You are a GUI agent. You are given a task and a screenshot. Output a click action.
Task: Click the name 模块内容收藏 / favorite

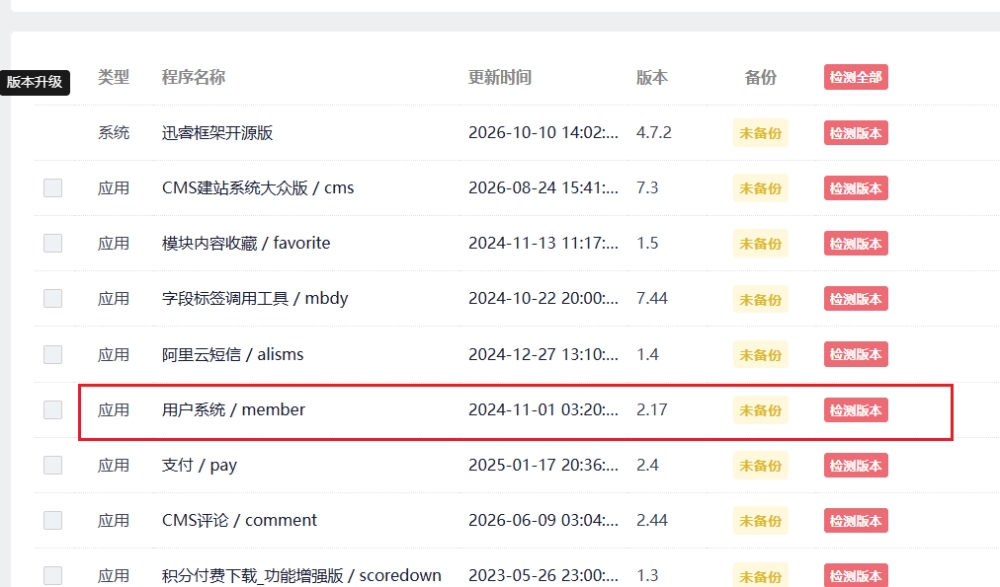click(246, 243)
